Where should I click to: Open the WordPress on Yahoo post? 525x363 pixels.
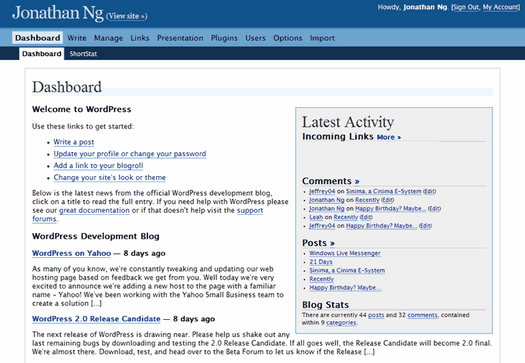[x=71, y=253]
